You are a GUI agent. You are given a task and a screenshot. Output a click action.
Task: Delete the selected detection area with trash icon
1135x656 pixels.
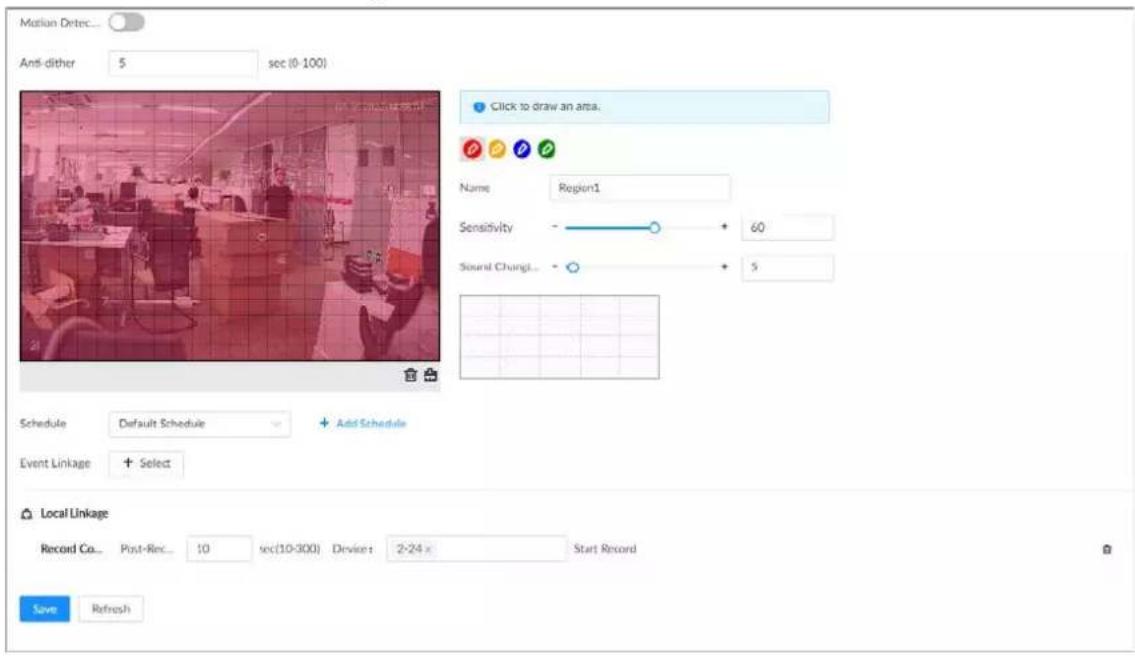pyautogui.click(x=410, y=375)
